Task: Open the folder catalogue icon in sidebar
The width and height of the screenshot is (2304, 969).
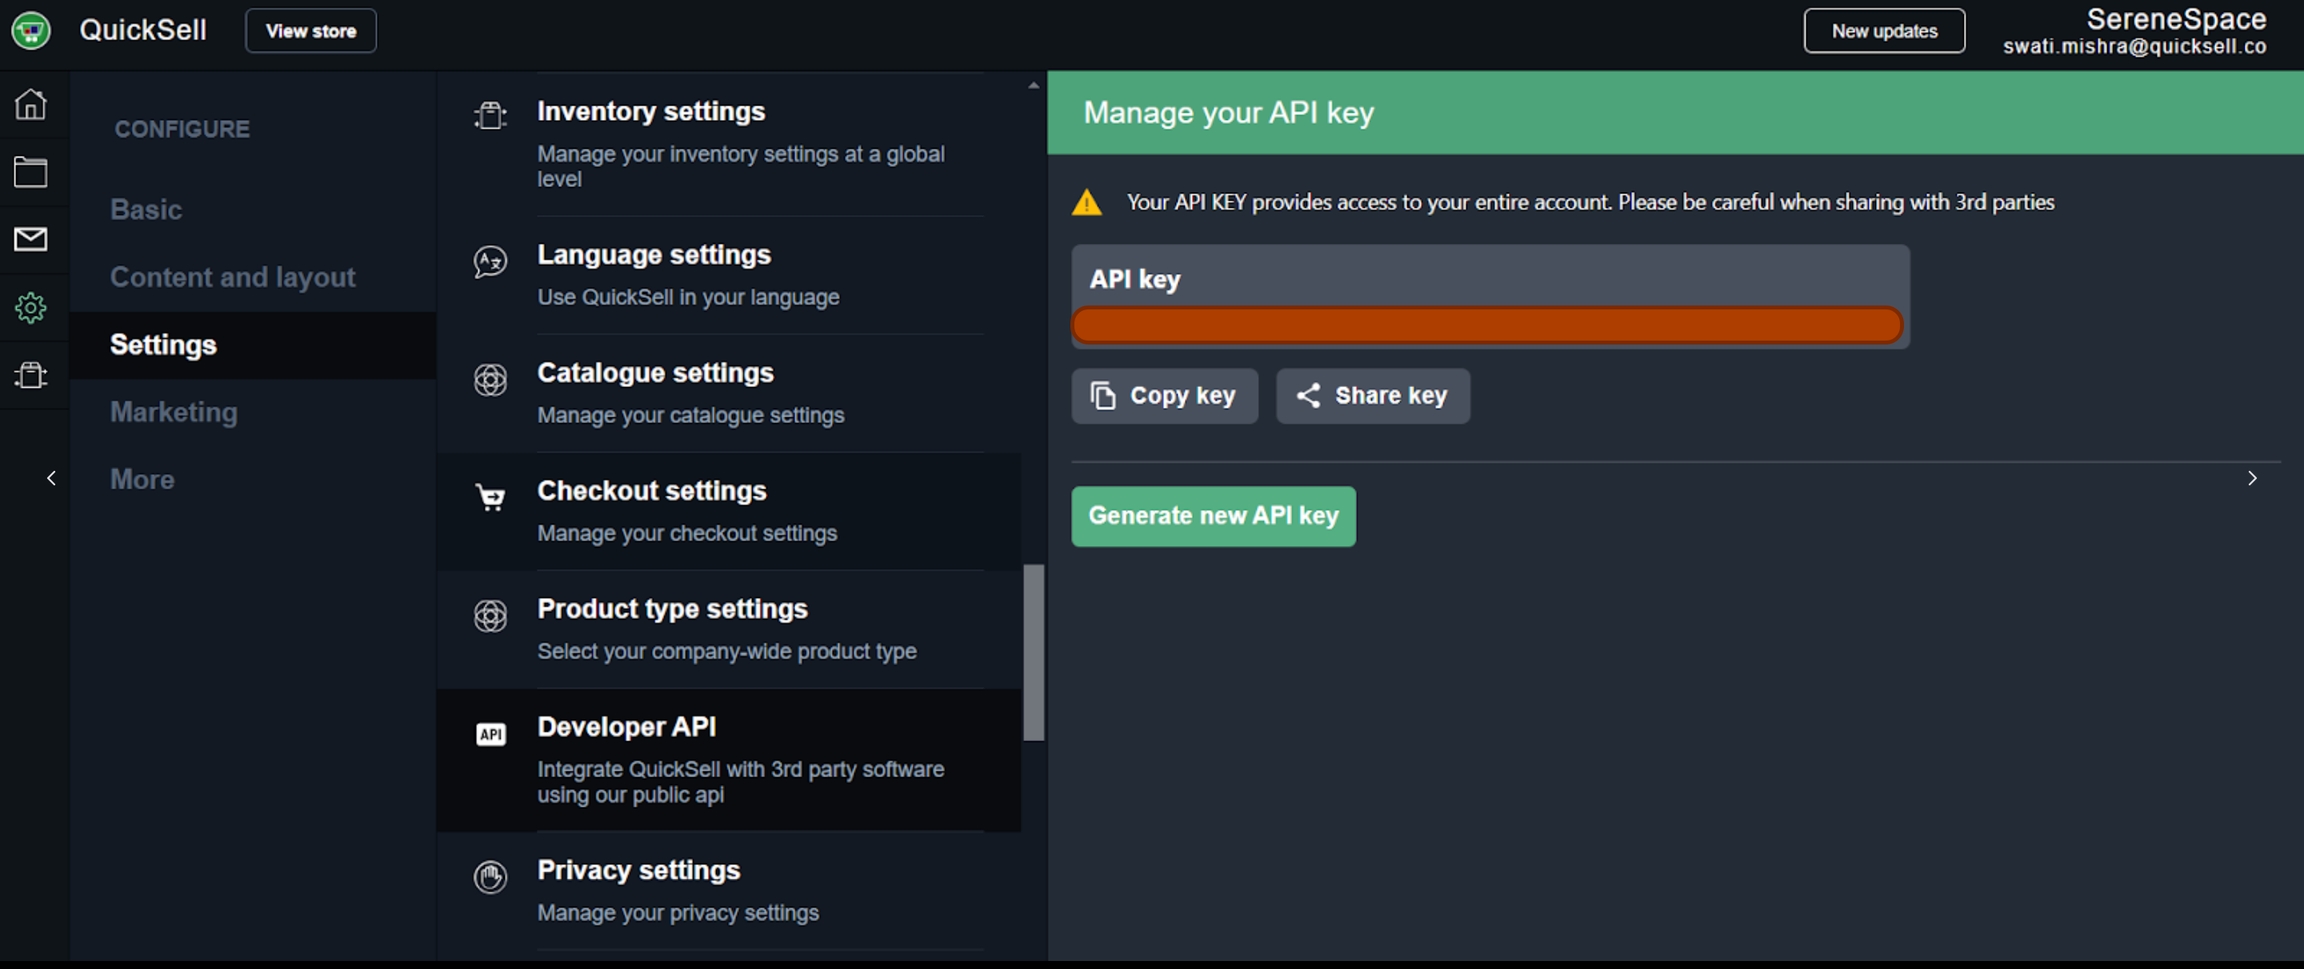Action: [x=31, y=172]
